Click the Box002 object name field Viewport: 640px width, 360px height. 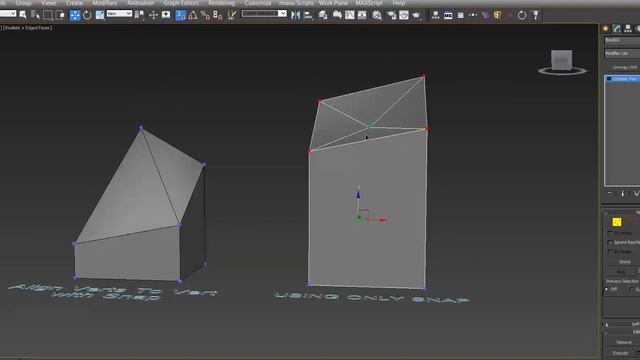coord(622,40)
